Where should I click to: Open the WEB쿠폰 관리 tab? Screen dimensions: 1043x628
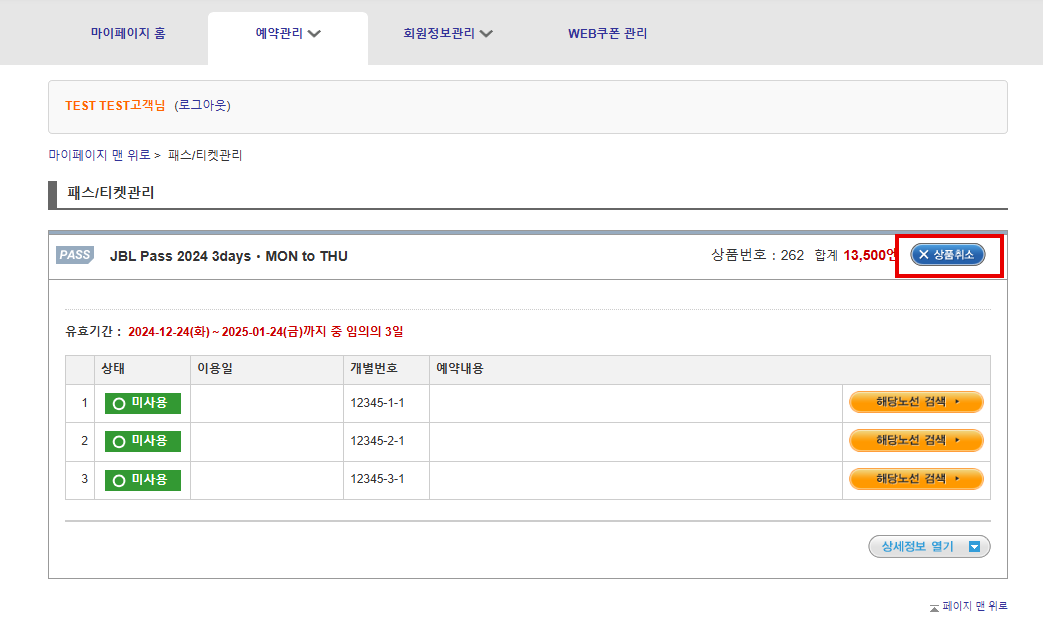click(607, 33)
